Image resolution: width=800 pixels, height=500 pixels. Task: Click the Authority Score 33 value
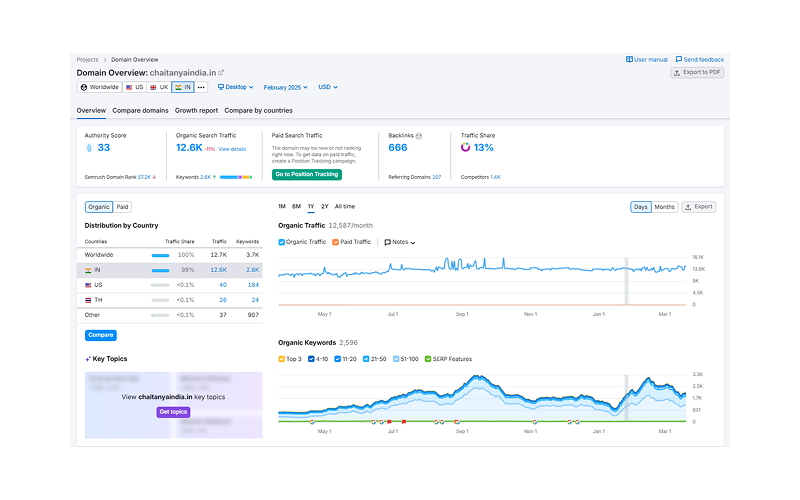coord(104,148)
